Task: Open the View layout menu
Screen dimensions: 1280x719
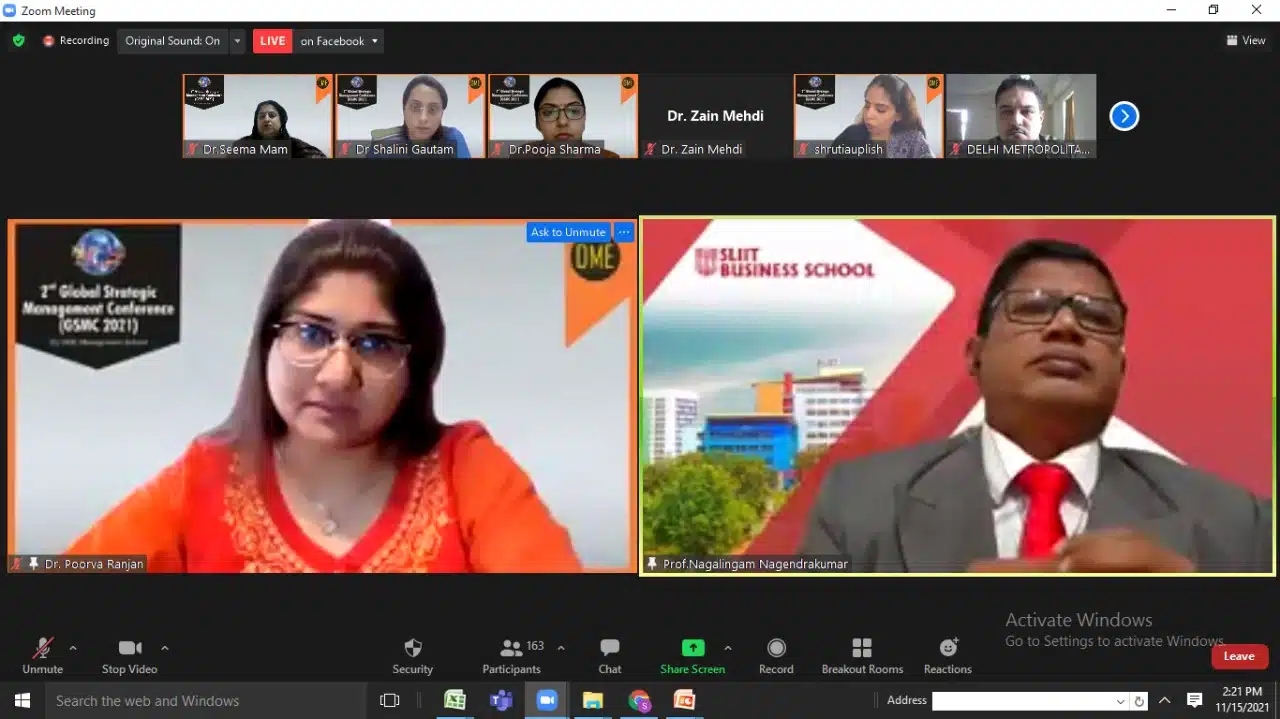Action: pos(1246,41)
